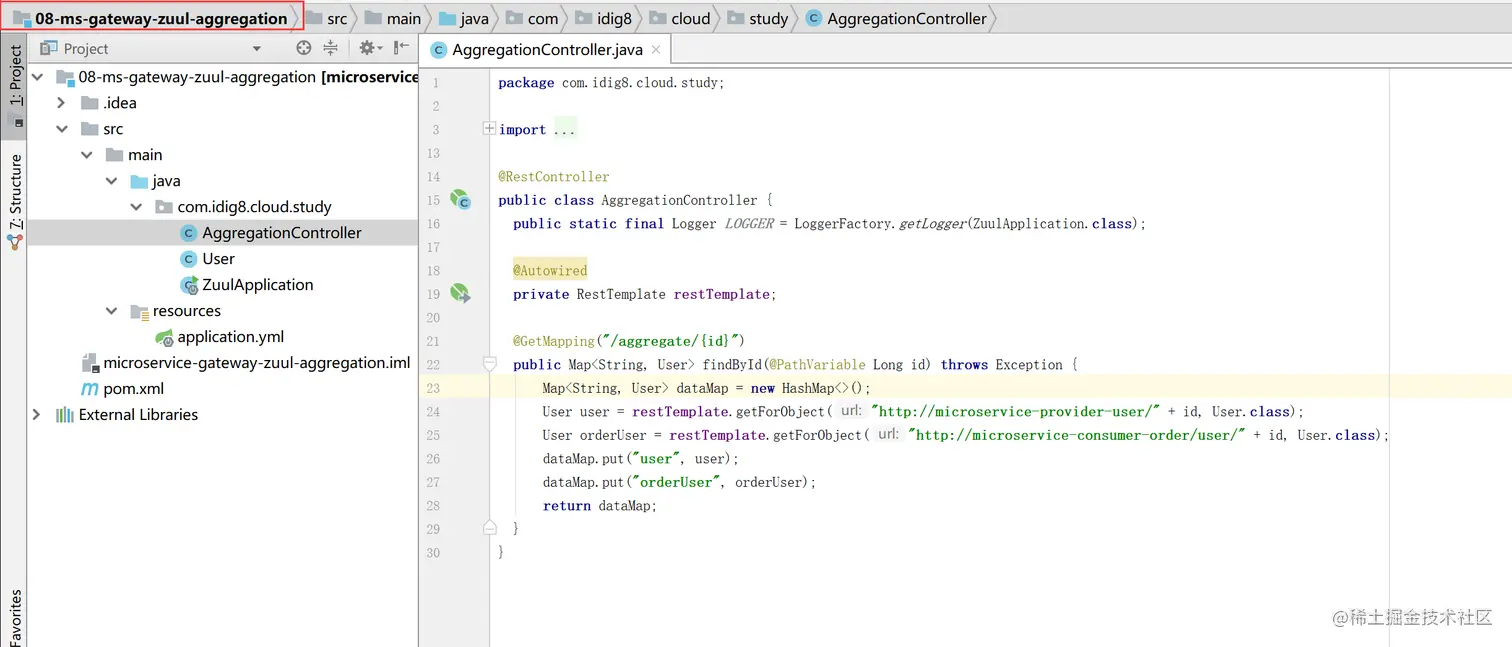Image resolution: width=1512 pixels, height=647 pixels.
Task: Open the Favorites tool window tab
Action: [14, 616]
